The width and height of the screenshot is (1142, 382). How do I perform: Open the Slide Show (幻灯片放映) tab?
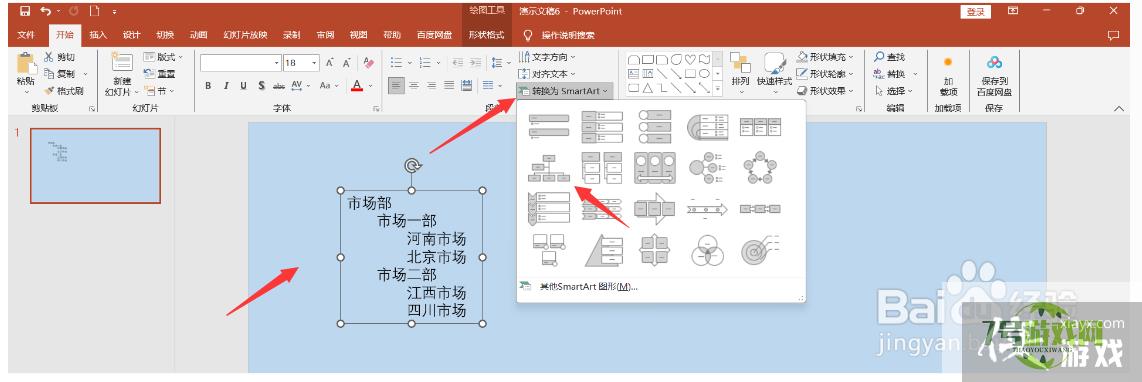coord(245,35)
